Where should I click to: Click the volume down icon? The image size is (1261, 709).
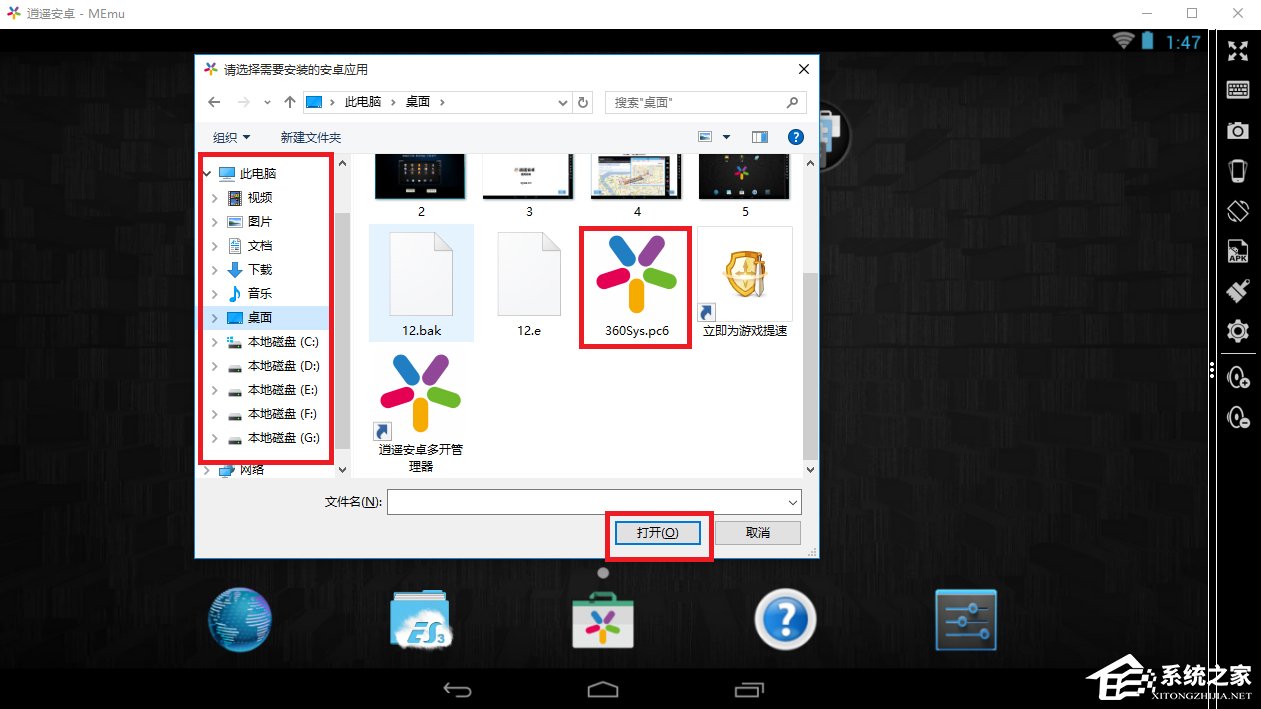1238,417
